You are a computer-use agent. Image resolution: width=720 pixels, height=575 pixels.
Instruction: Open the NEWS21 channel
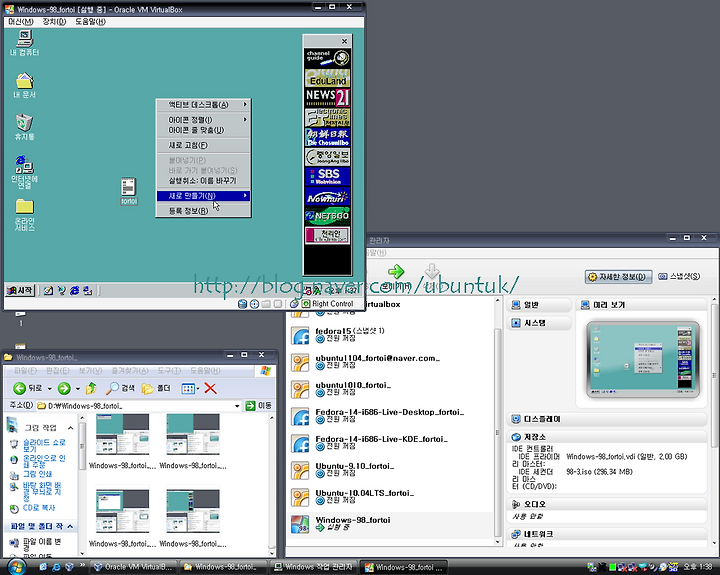pos(327,97)
